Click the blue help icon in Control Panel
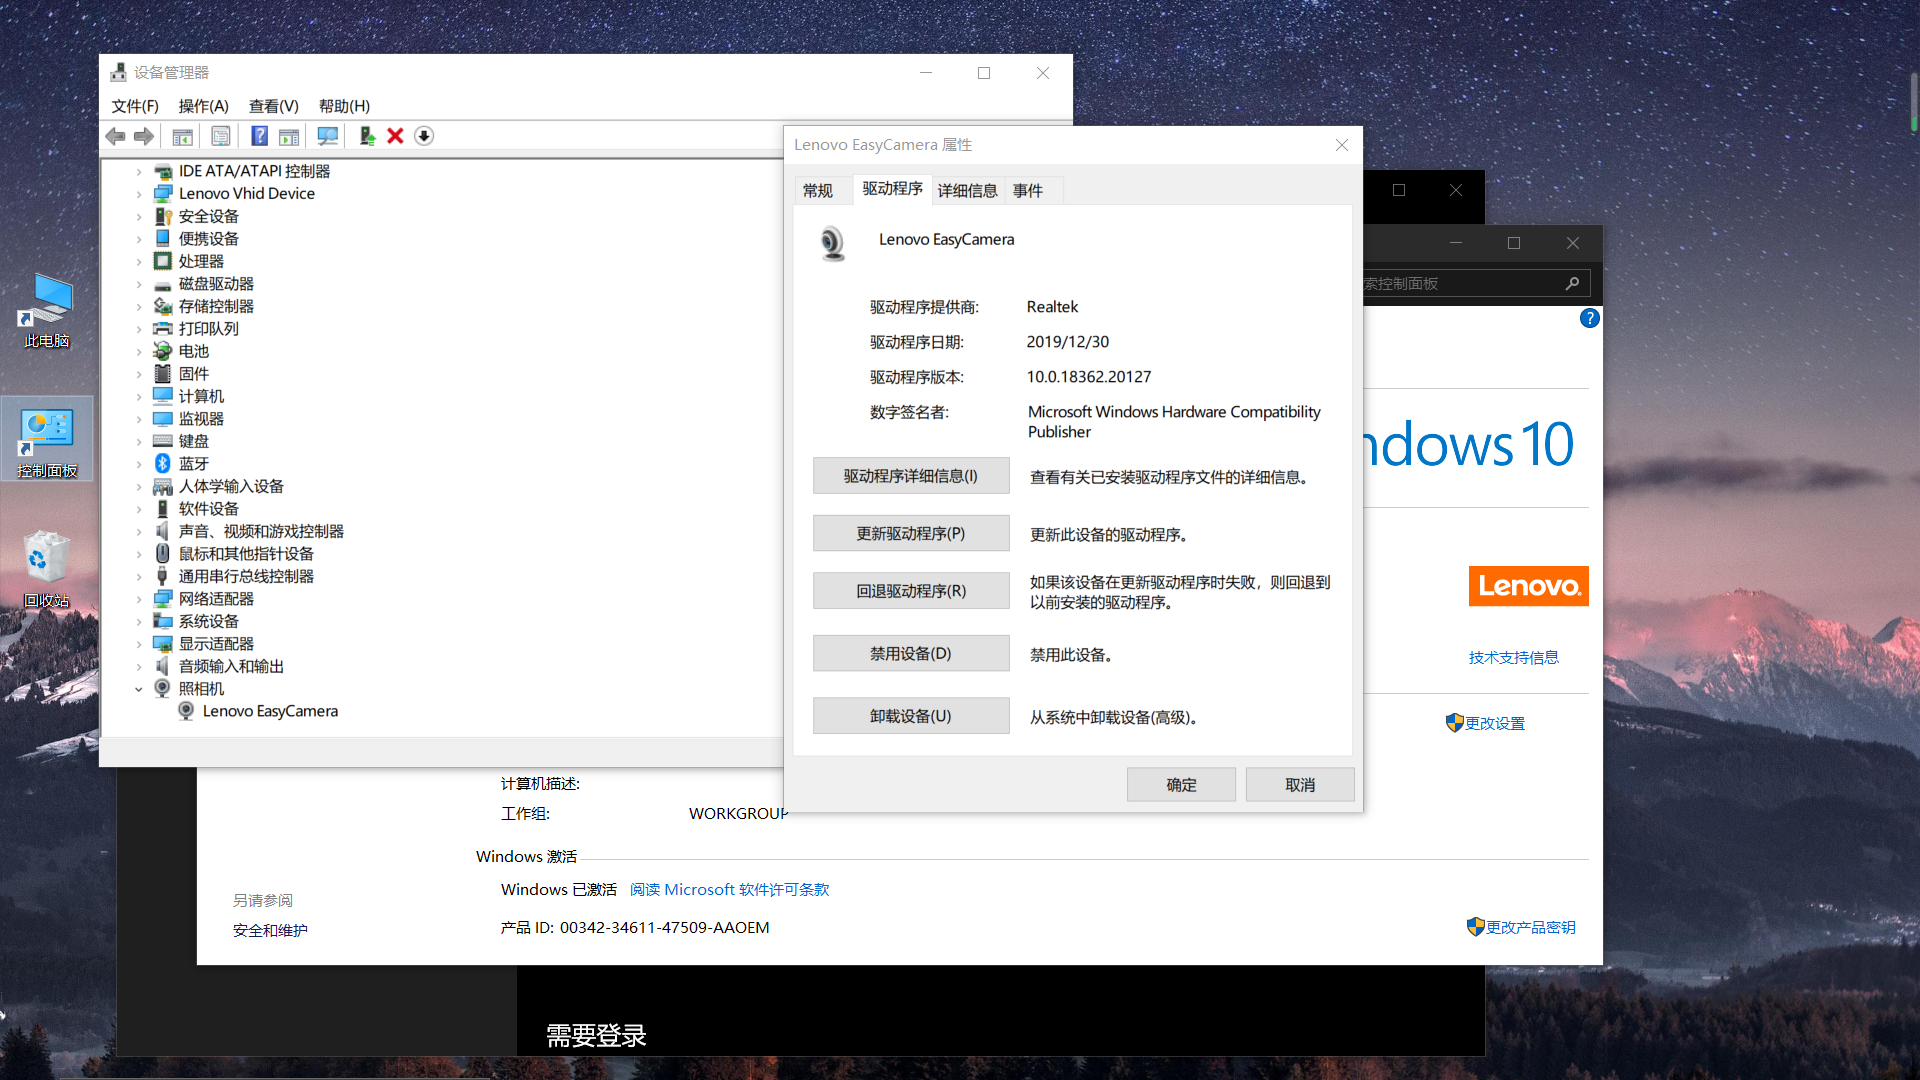Screen dimensions: 1920x1080 pyautogui.click(x=1589, y=318)
